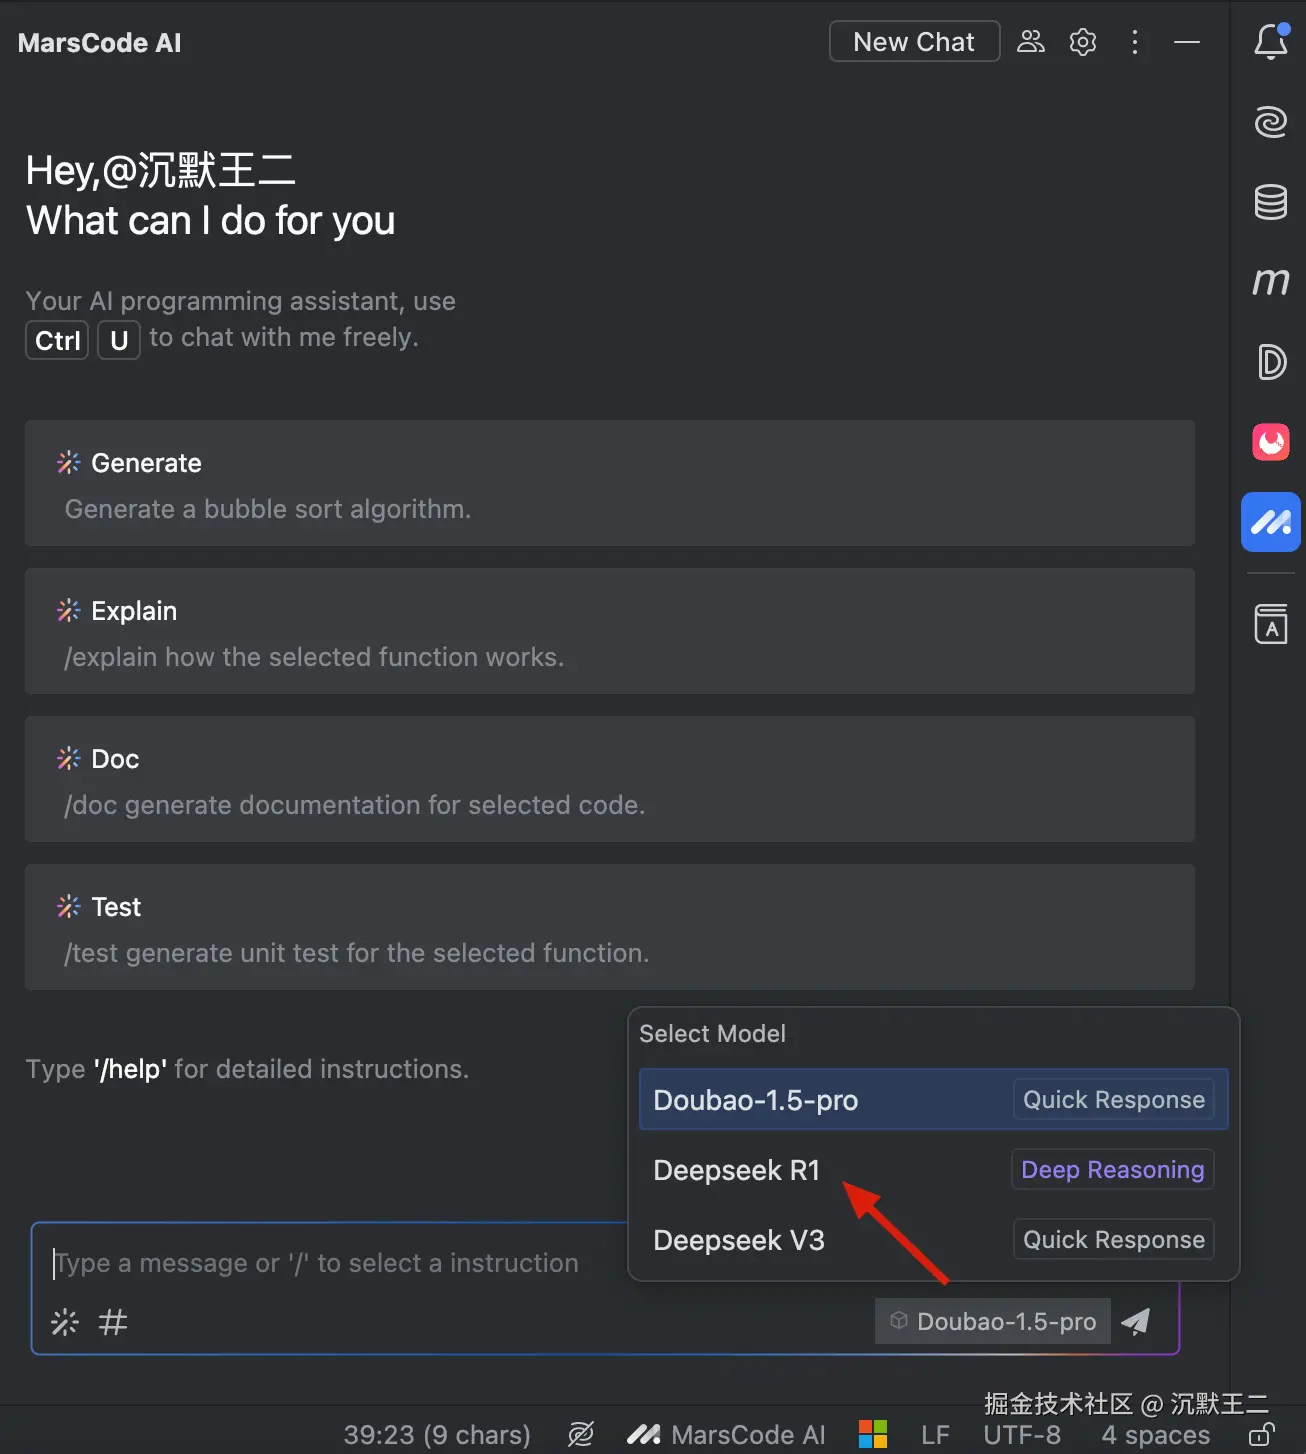Select Doubao-1.5-pro in Select Model list

pyautogui.click(x=934, y=1099)
